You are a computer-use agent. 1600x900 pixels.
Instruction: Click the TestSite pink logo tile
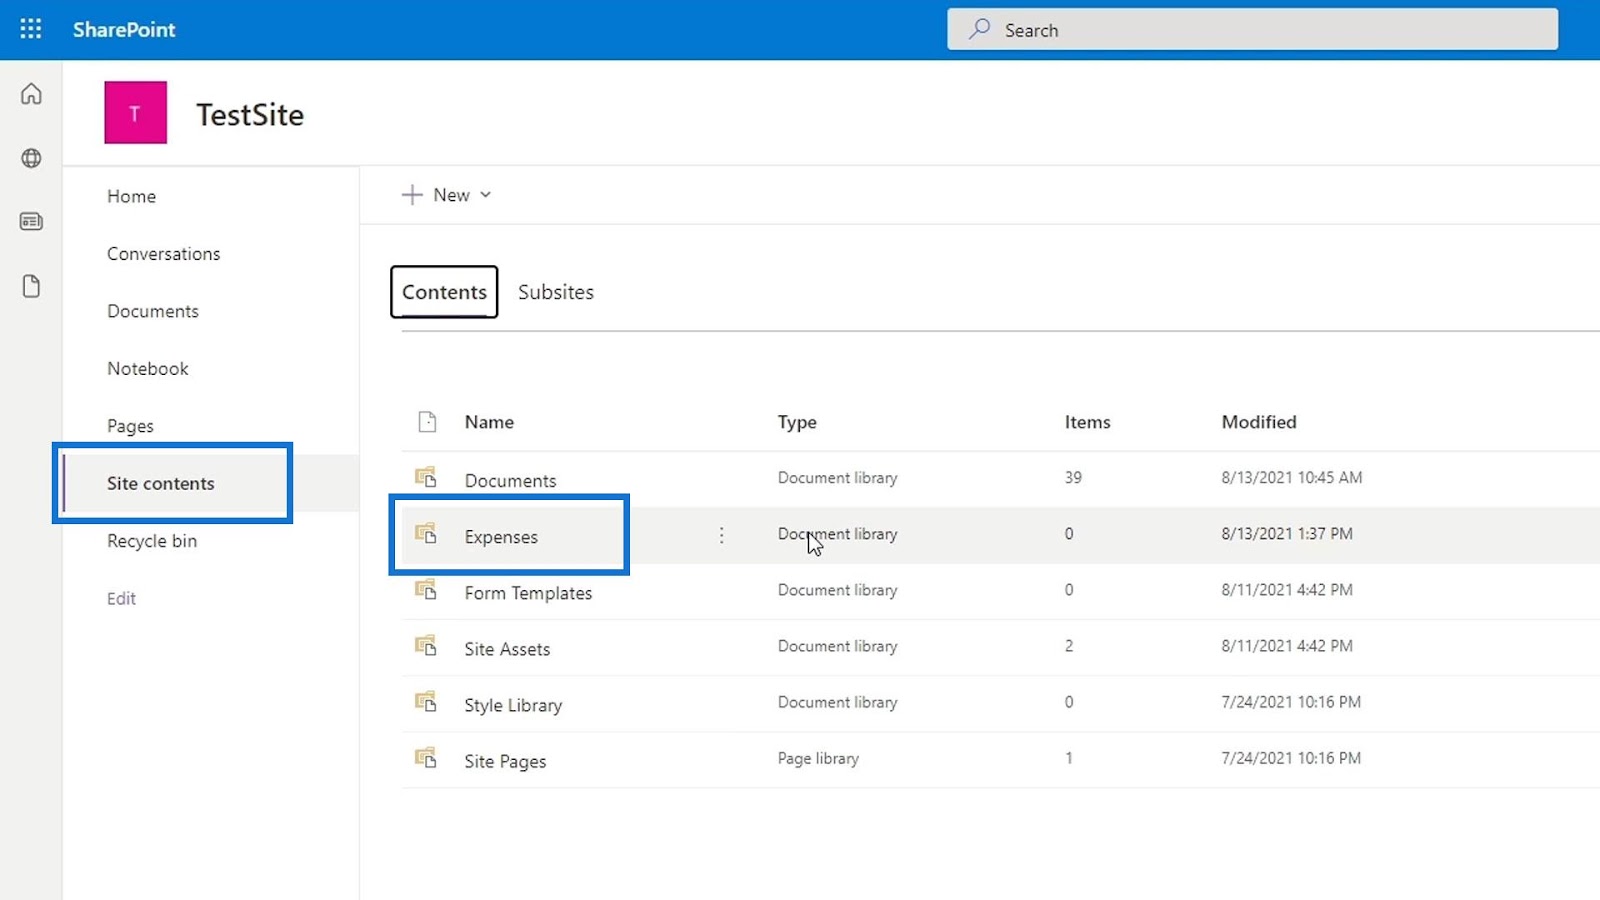coord(135,113)
